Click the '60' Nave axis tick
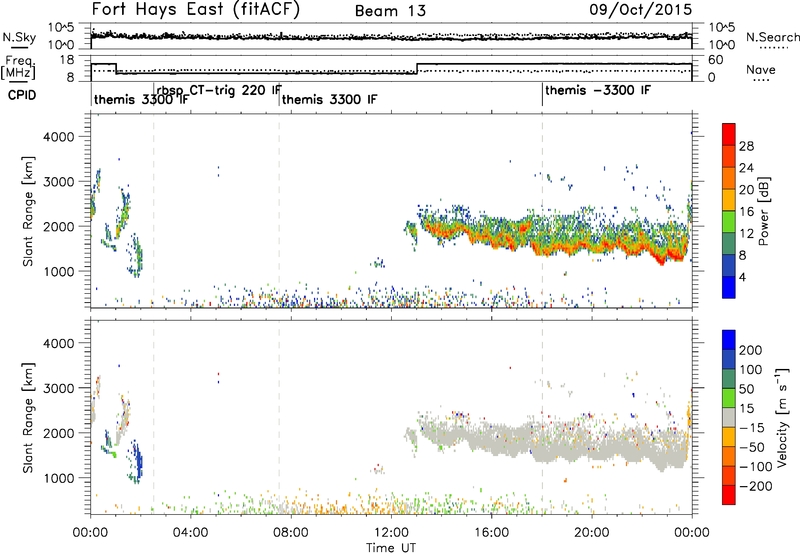800x554 pixels. 716,60
